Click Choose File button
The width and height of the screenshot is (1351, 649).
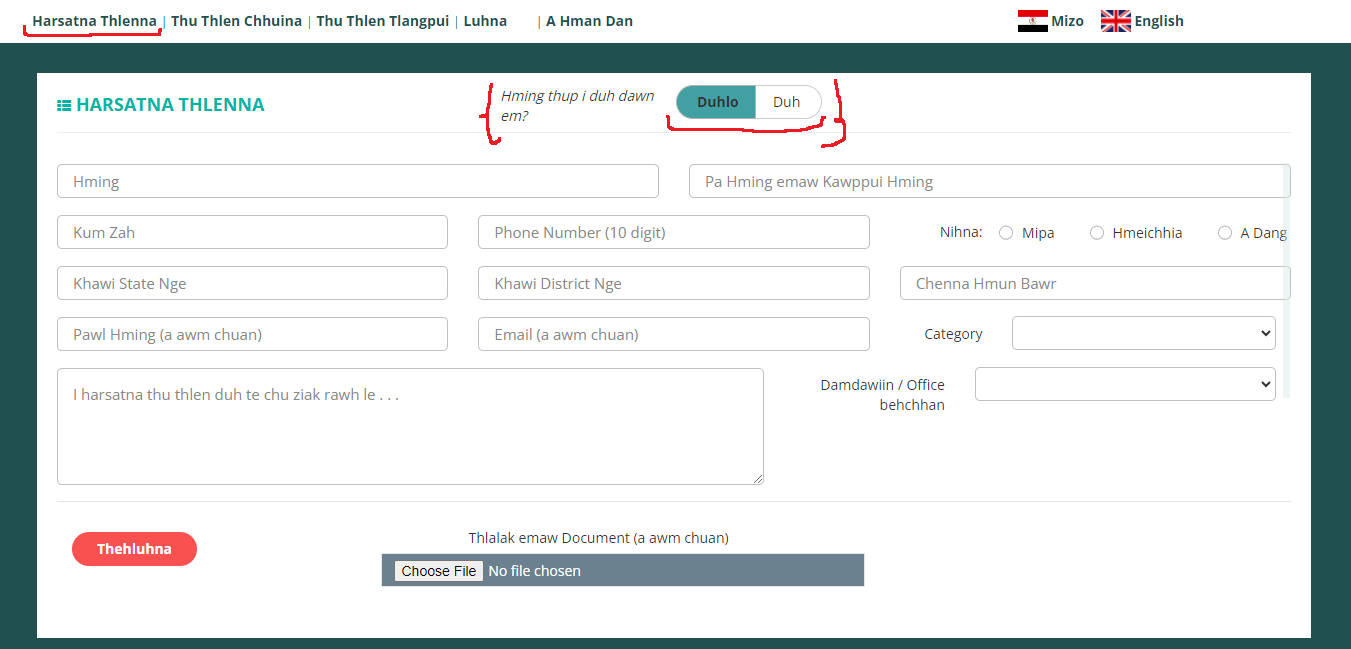[439, 571]
